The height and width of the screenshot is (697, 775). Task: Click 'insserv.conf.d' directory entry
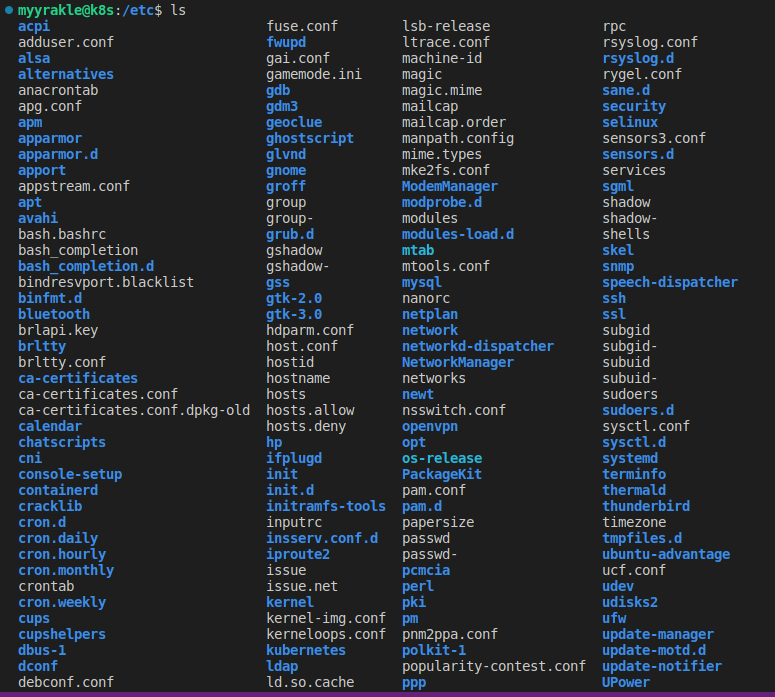coord(322,538)
